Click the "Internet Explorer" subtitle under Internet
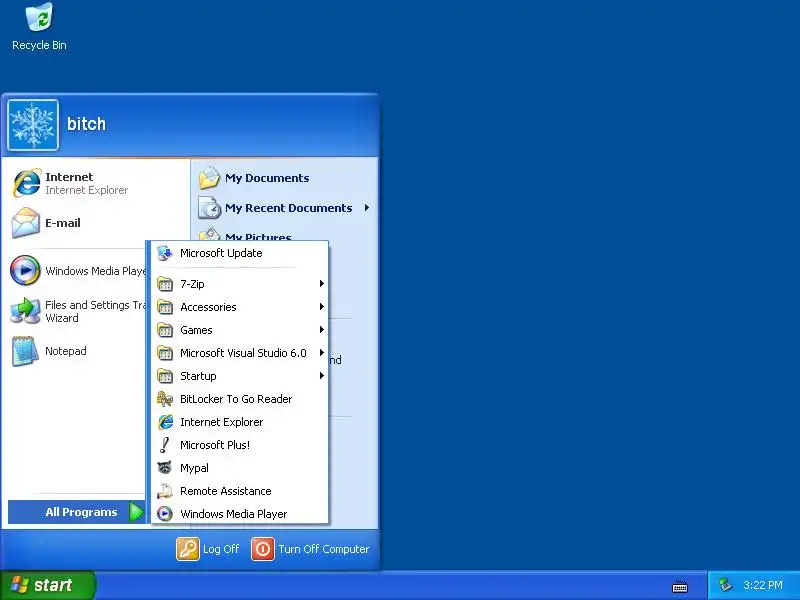 click(x=86, y=190)
